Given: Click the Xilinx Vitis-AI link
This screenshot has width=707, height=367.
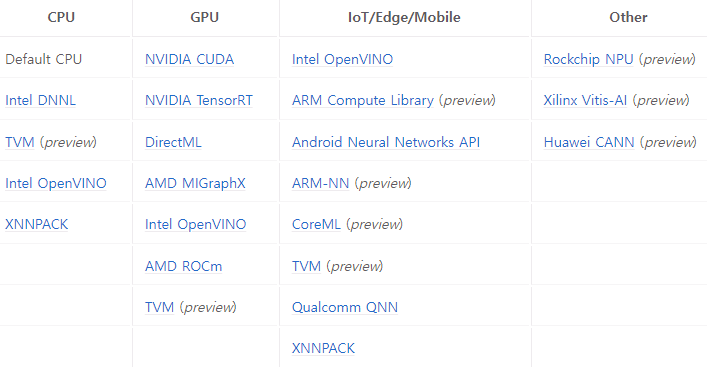Looking at the screenshot, I should coord(585,100).
